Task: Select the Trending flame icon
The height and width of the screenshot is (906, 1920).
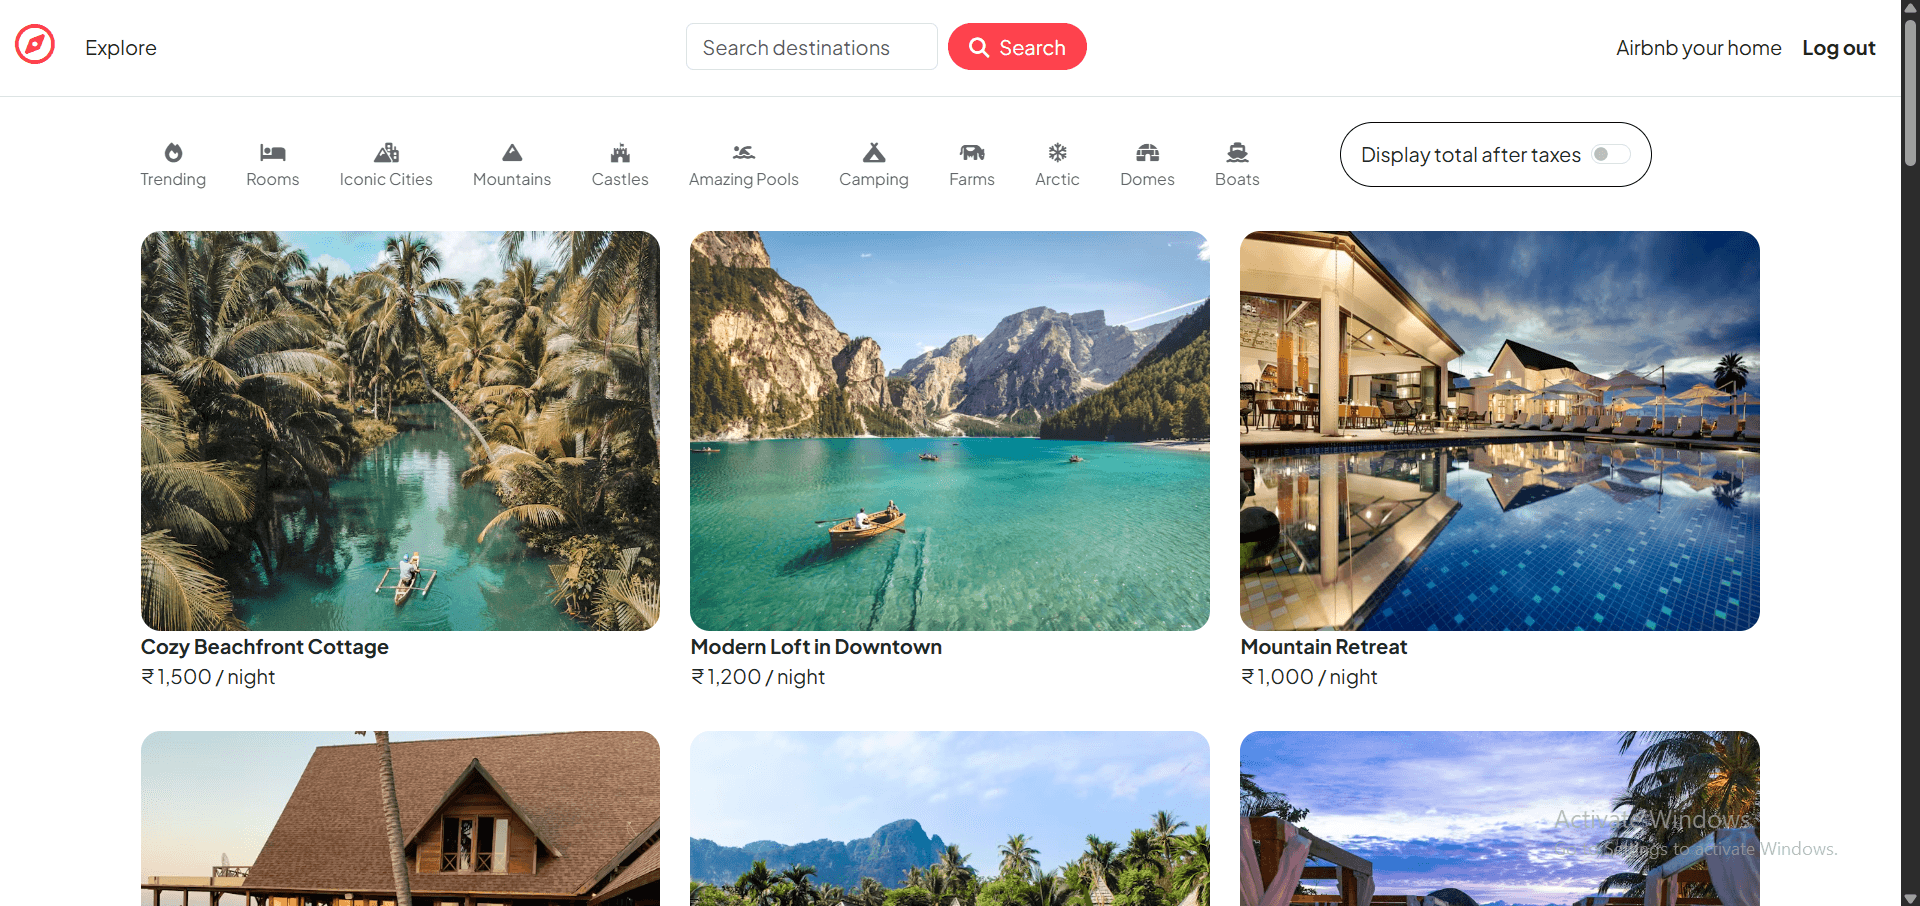Action: (x=173, y=152)
